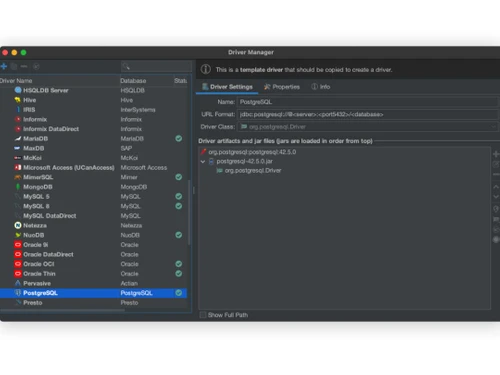Select the Presto driver row
Screen dimensions: 500x375
[x=93, y=303]
